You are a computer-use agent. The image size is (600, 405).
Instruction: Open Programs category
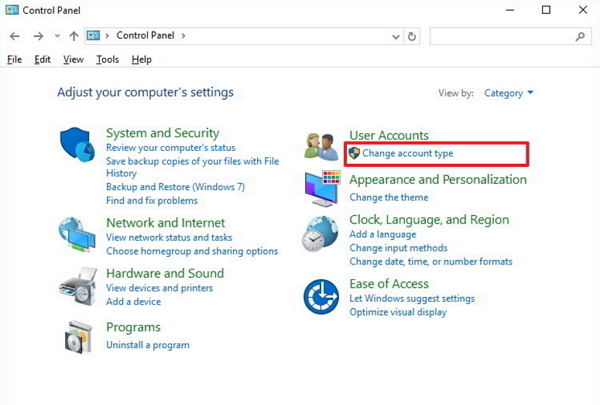pos(133,327)
